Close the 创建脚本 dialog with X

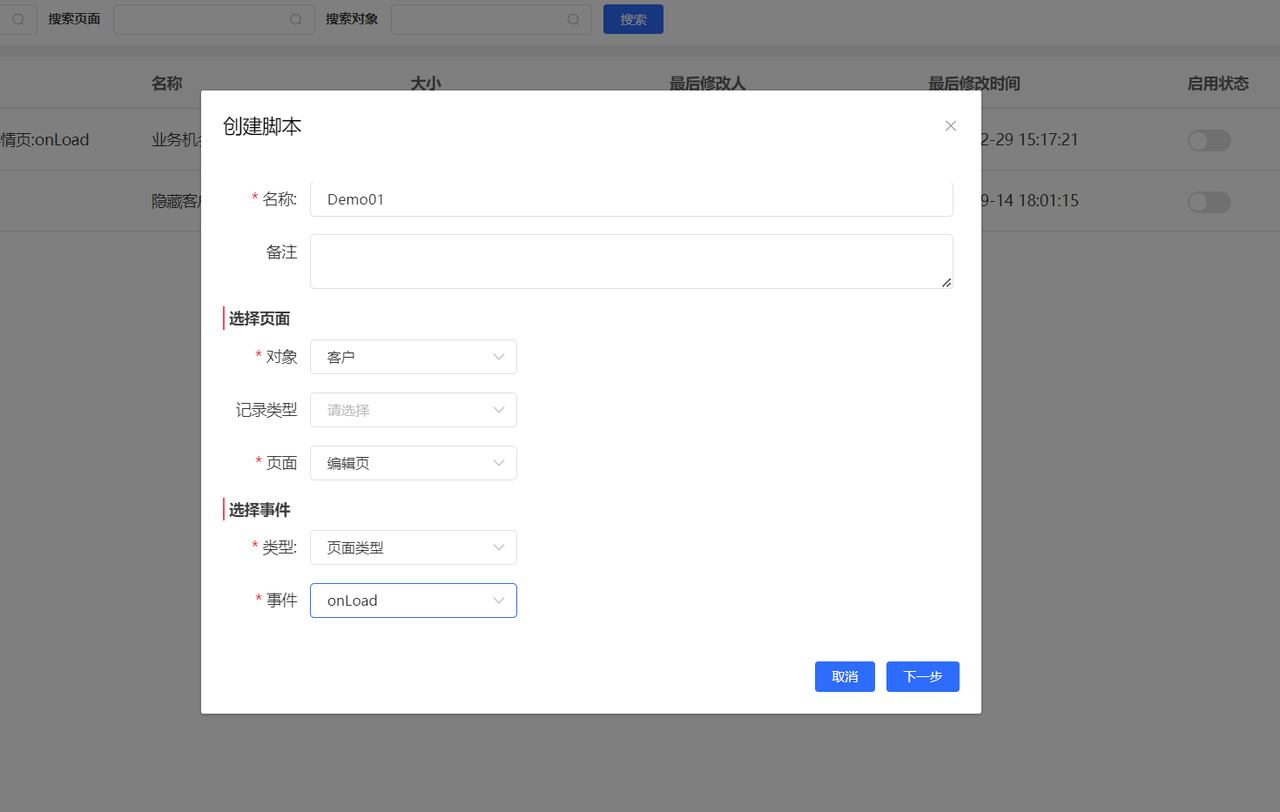pyautogui.click(x=950, y=126)
